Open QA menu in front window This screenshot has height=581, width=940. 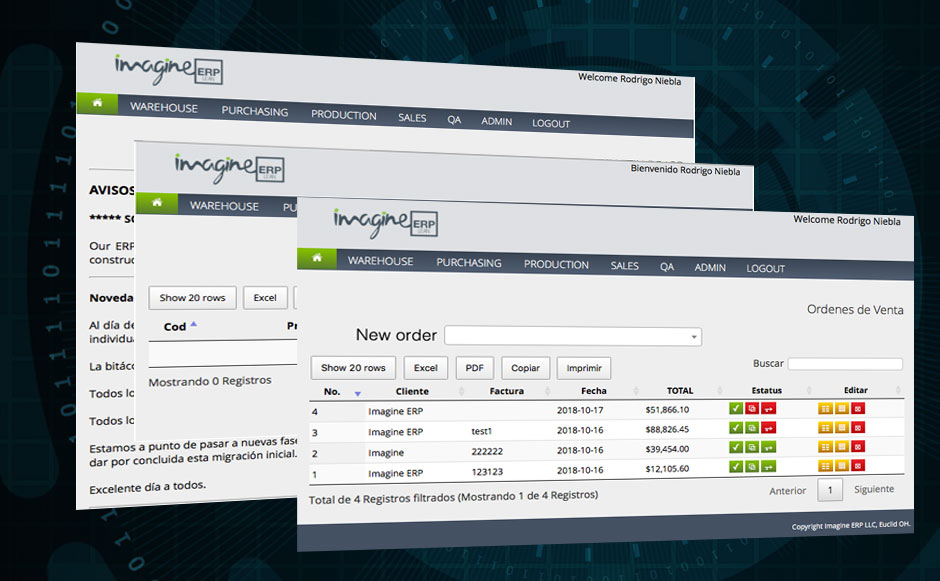[x=667, y=267]
